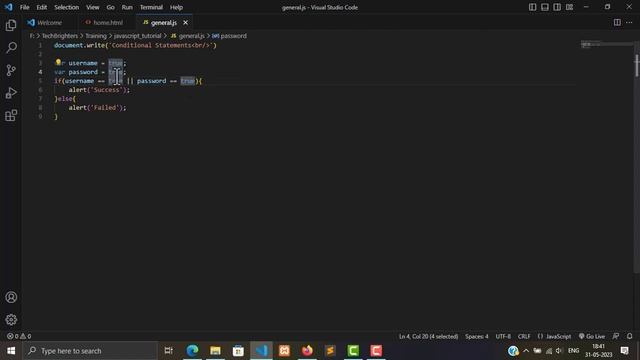Image resolution: width=640 pixels, height=360 pixels.
Task: Toggle Panel layout icon in title bar
Action: 544,7
